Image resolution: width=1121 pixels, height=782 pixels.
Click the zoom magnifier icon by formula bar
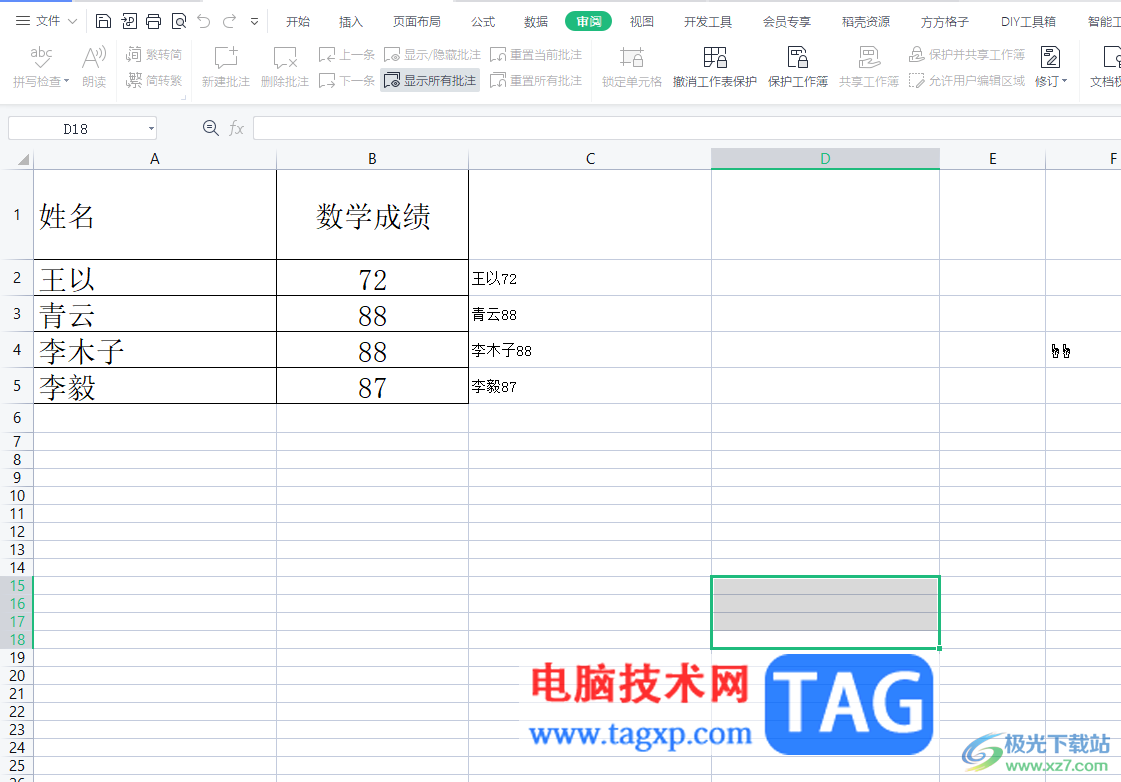210,128
